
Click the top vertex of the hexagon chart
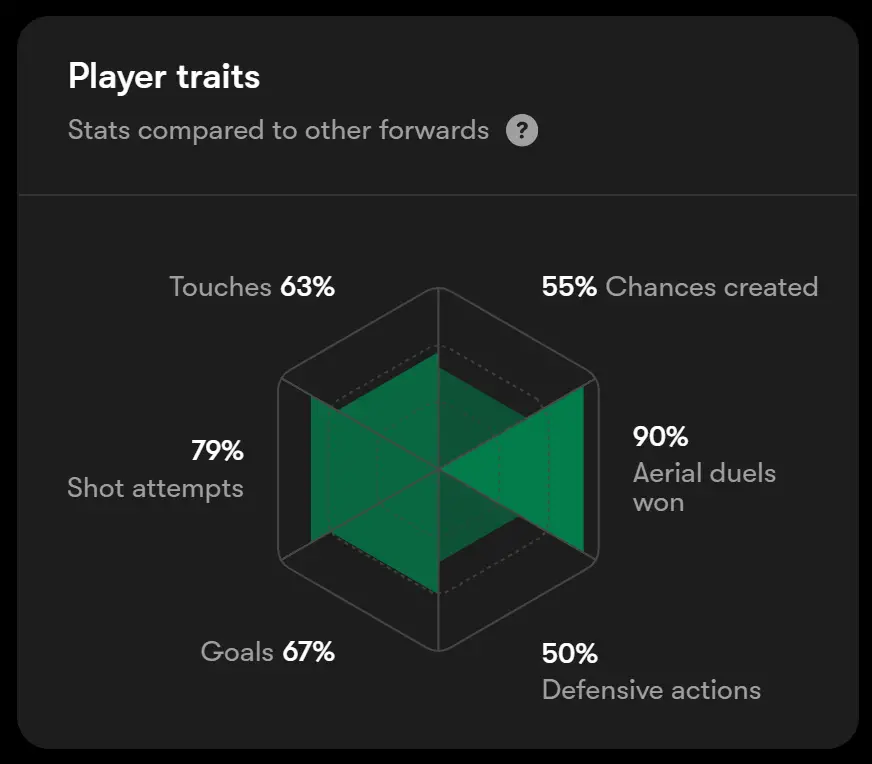click(x=439, y=288)
